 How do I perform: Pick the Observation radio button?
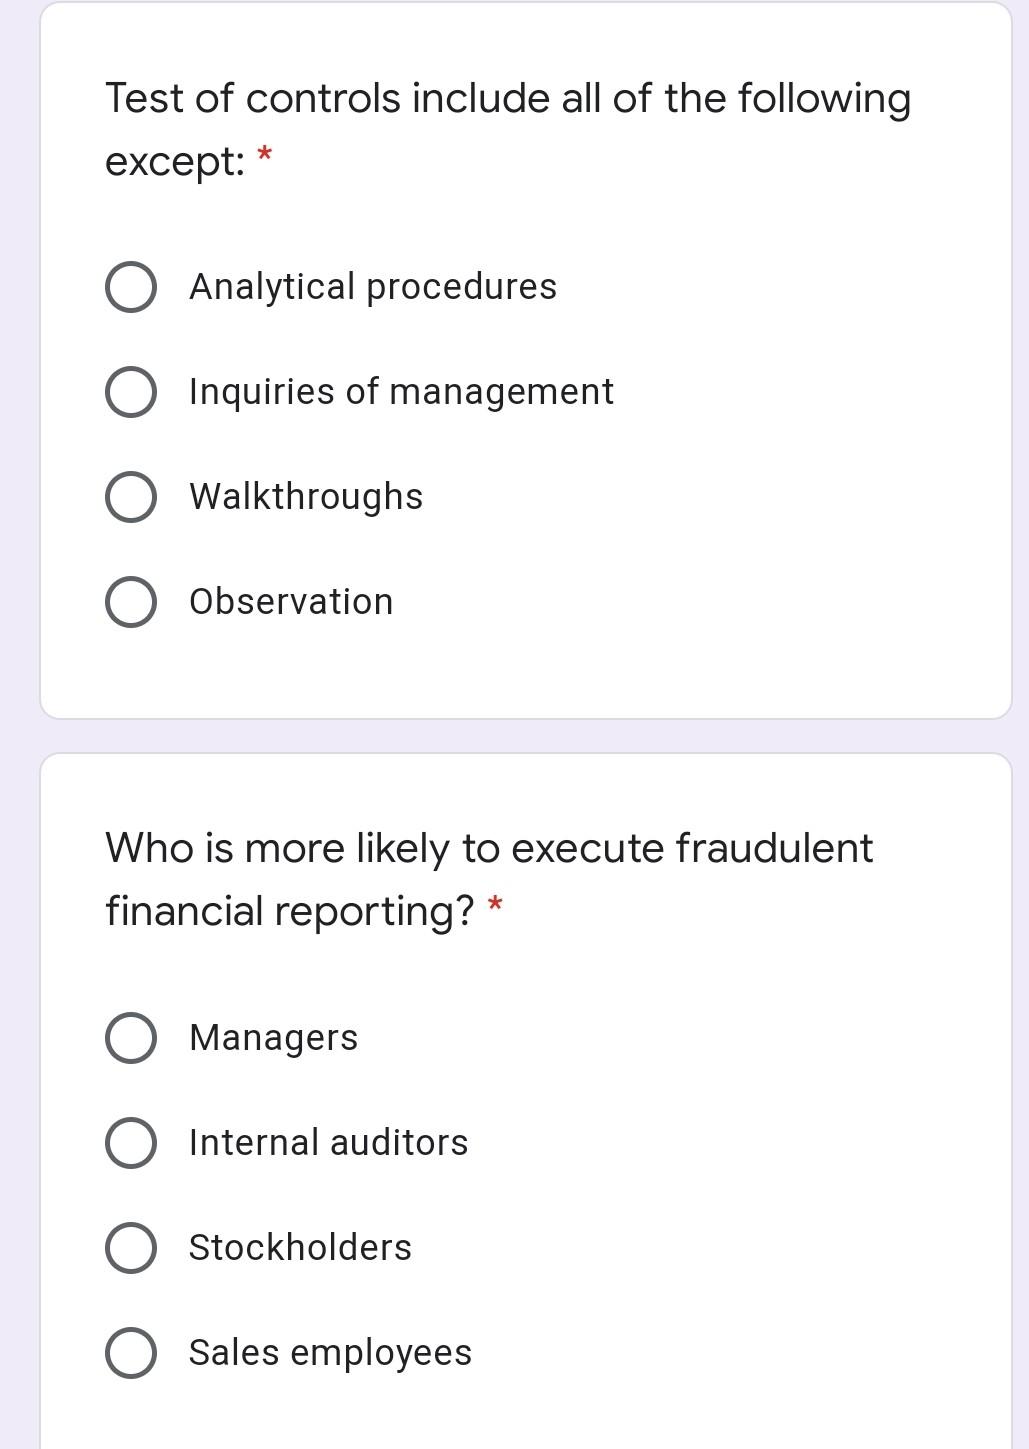(130, 602)
